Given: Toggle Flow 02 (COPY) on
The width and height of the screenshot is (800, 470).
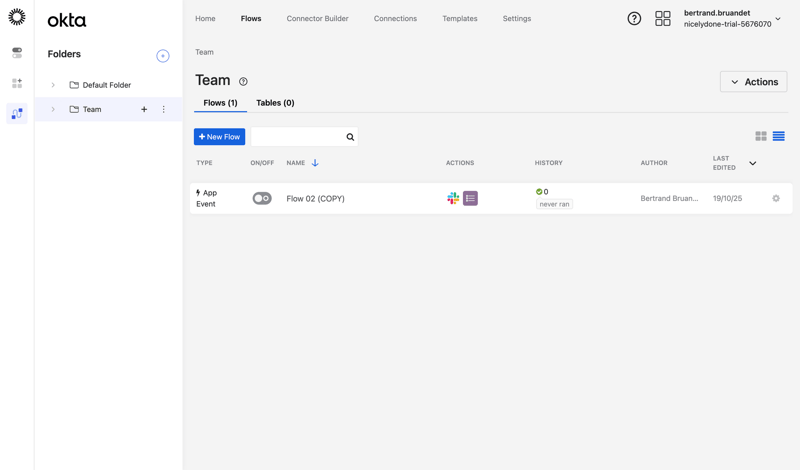Looking at the screenshot, I should coord(262,198).
